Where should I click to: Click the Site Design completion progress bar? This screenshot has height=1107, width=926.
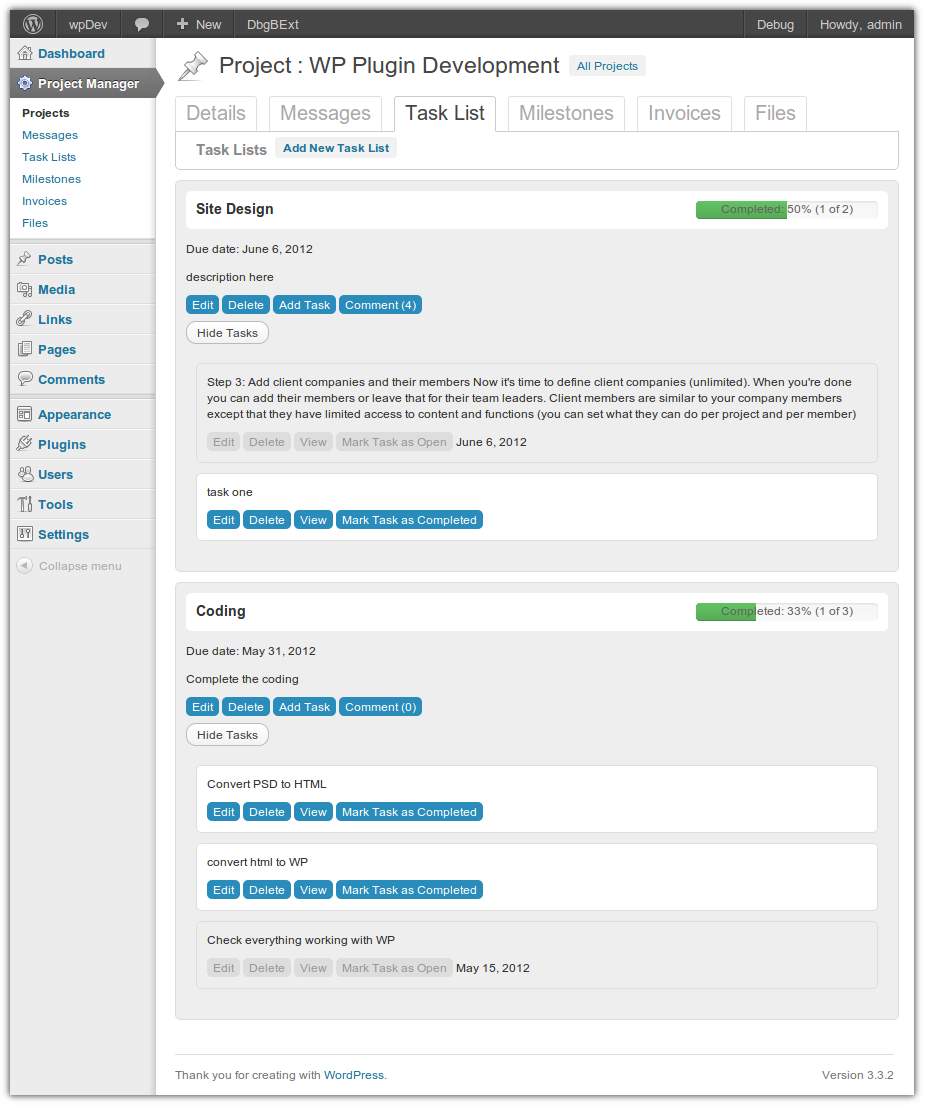click(786, 210)
